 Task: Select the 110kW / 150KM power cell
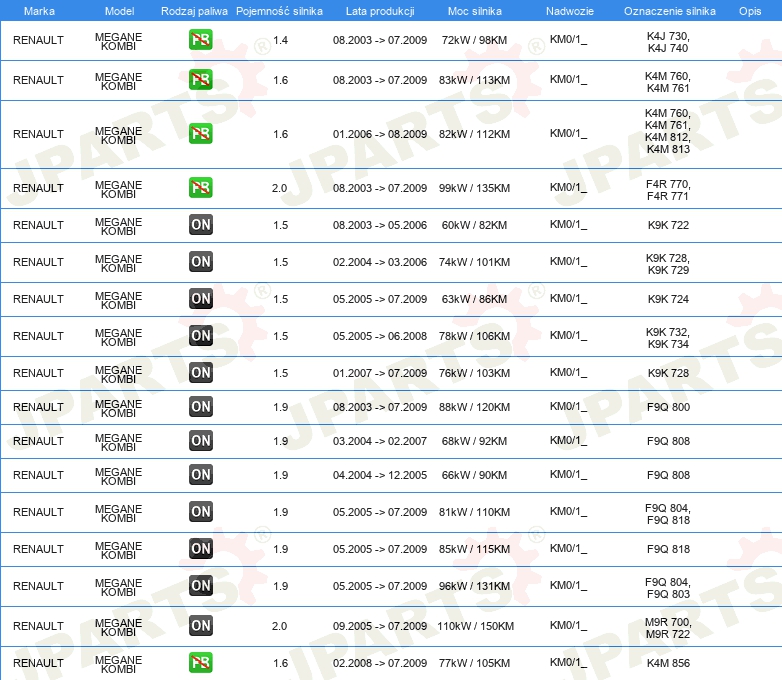pos(475,626)
